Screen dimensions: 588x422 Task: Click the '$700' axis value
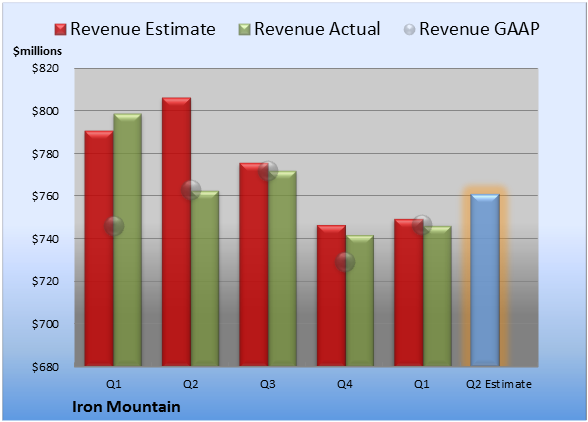coord(45,324)
